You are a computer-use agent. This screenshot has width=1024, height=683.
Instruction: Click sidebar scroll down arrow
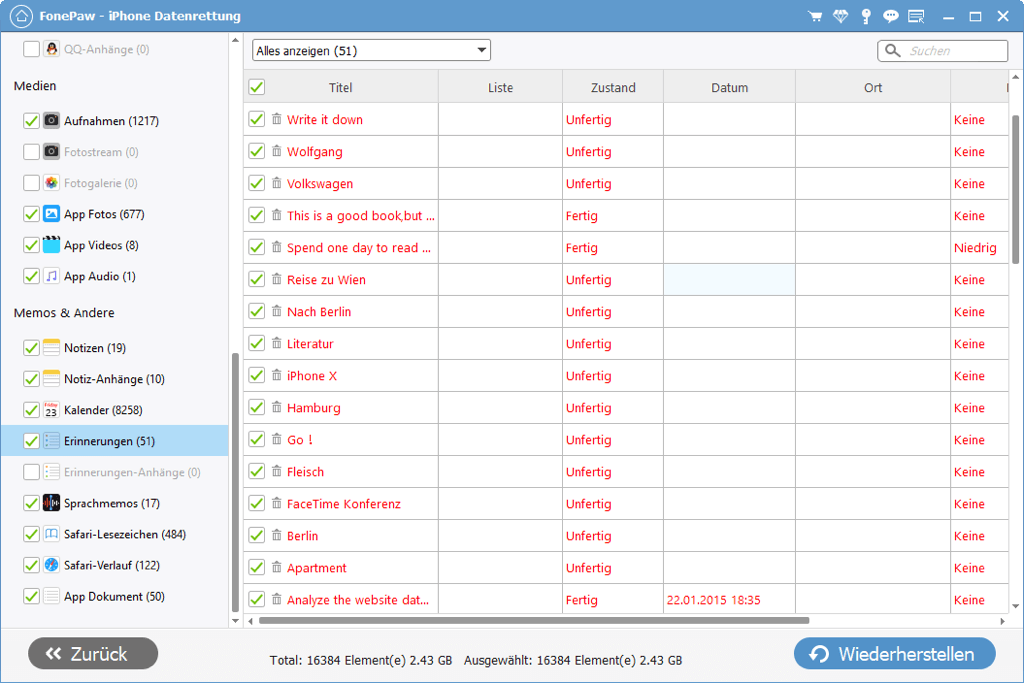[235, 621]
